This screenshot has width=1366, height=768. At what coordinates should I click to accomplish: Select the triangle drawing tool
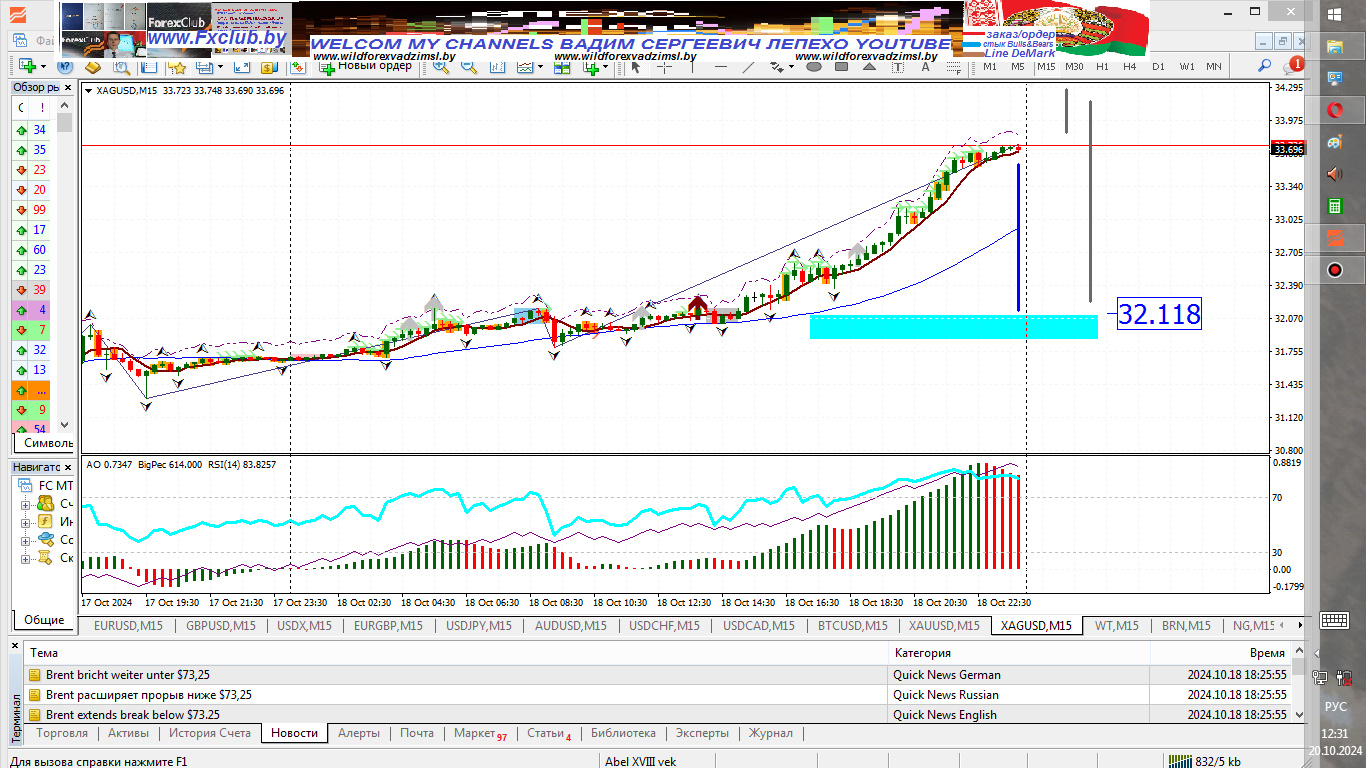[x=869, y=67]
